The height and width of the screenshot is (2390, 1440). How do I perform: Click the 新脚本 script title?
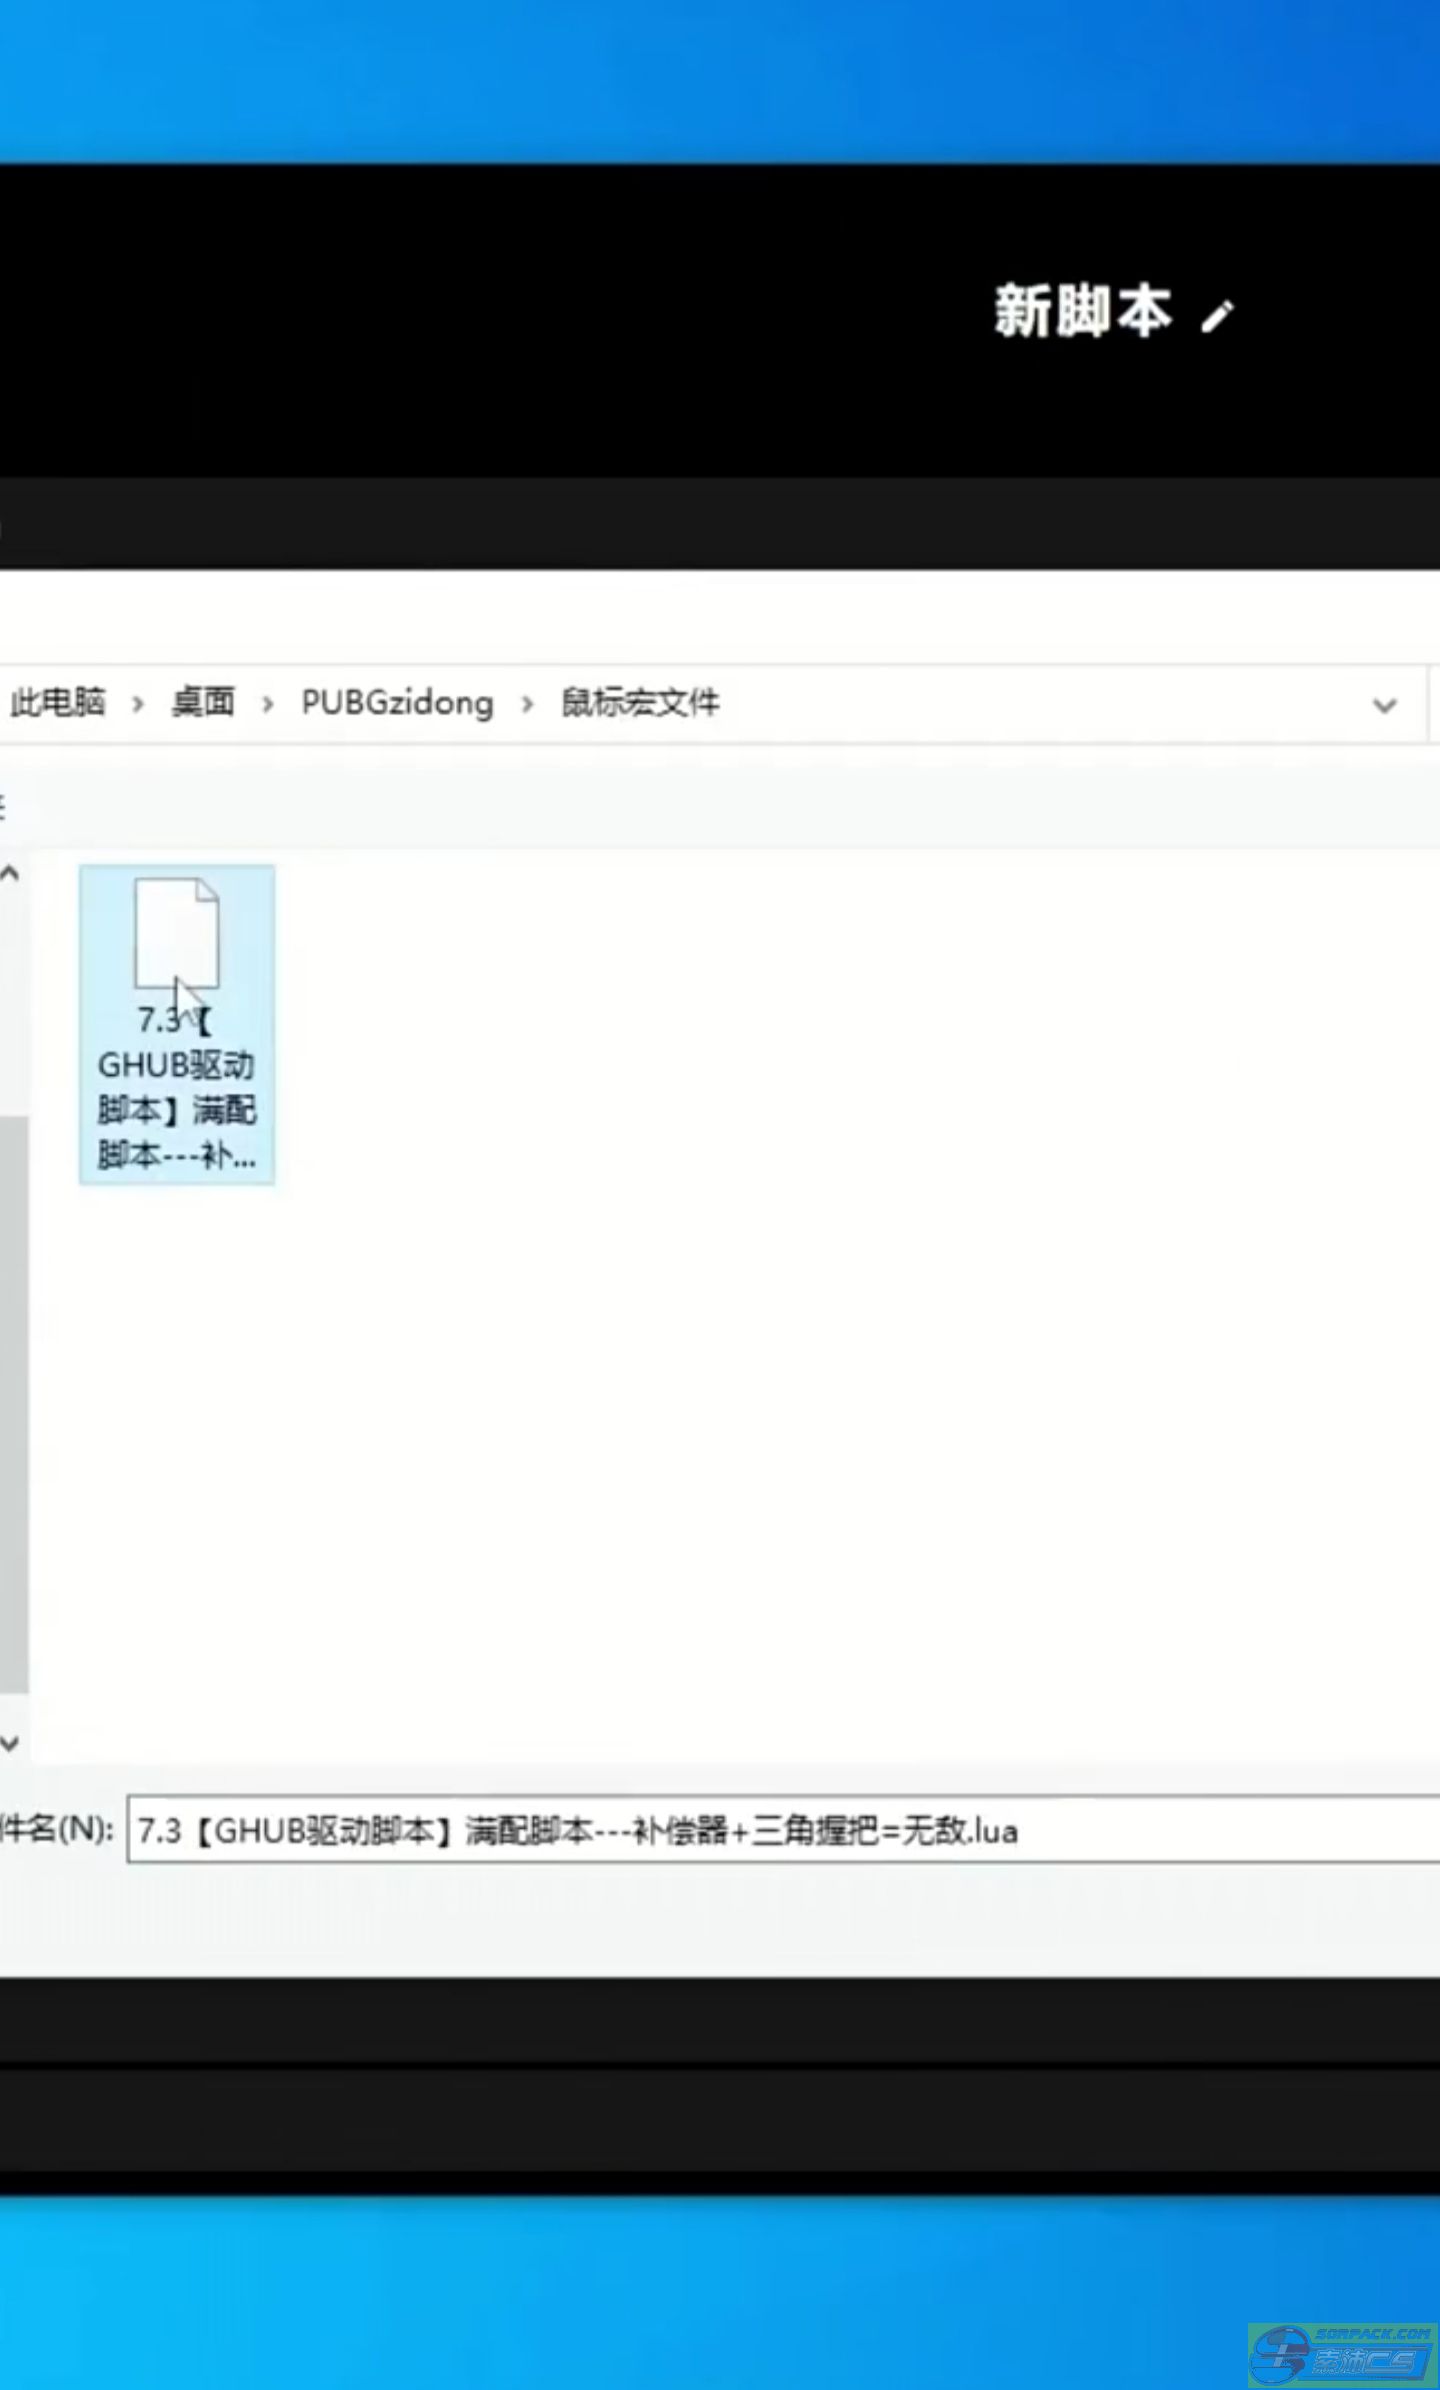tap(1082, 312)
